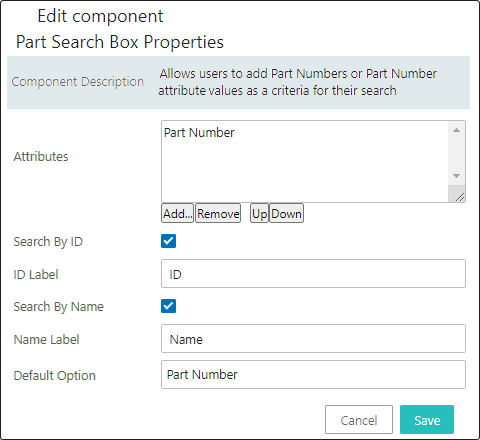Viewport: 480px width, 440px height.
Task: Click the Name Label text field
Action: [x=313, y=339]
